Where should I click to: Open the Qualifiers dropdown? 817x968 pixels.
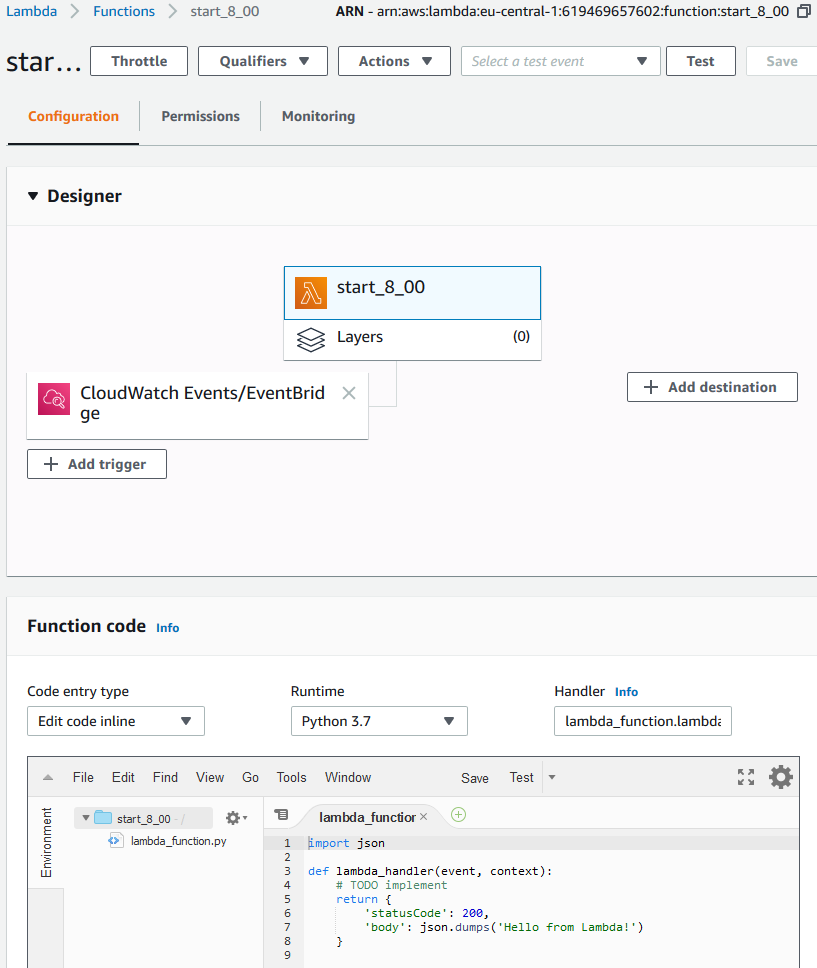coord(262,61)
